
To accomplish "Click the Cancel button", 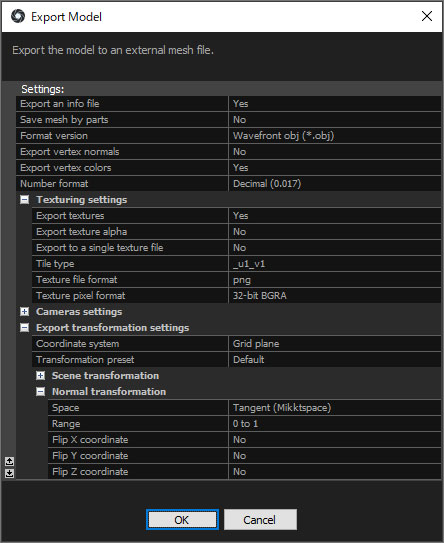I will tap(260, 519).
